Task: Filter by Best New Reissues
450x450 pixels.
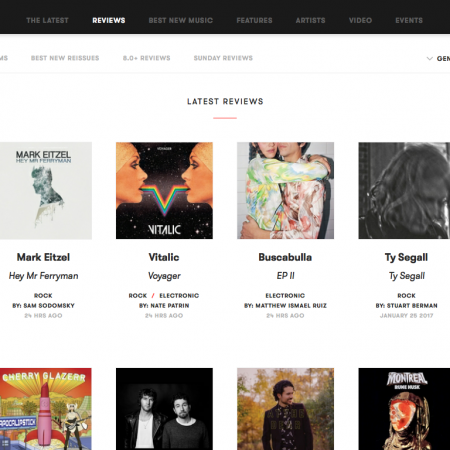Action: pyautogui.click(x=65, y=58)
